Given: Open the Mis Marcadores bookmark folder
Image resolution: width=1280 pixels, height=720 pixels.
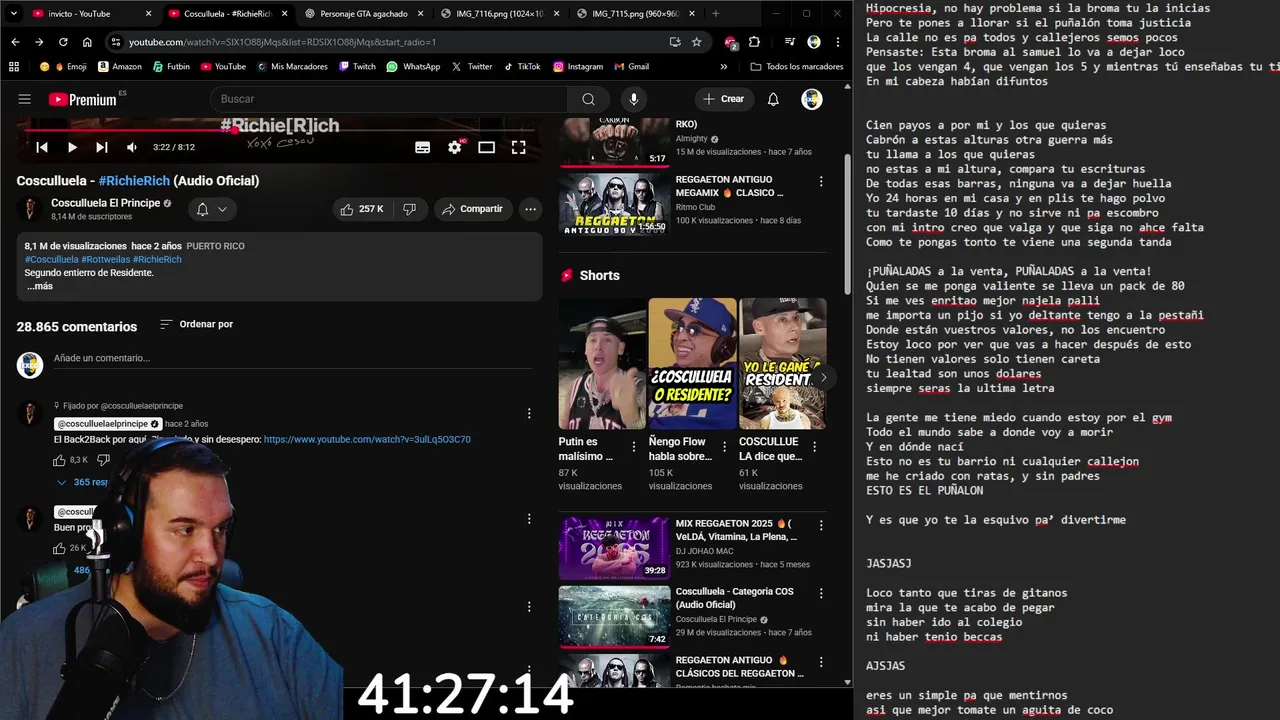Looking at the screenshot, I should pos(292,66).
